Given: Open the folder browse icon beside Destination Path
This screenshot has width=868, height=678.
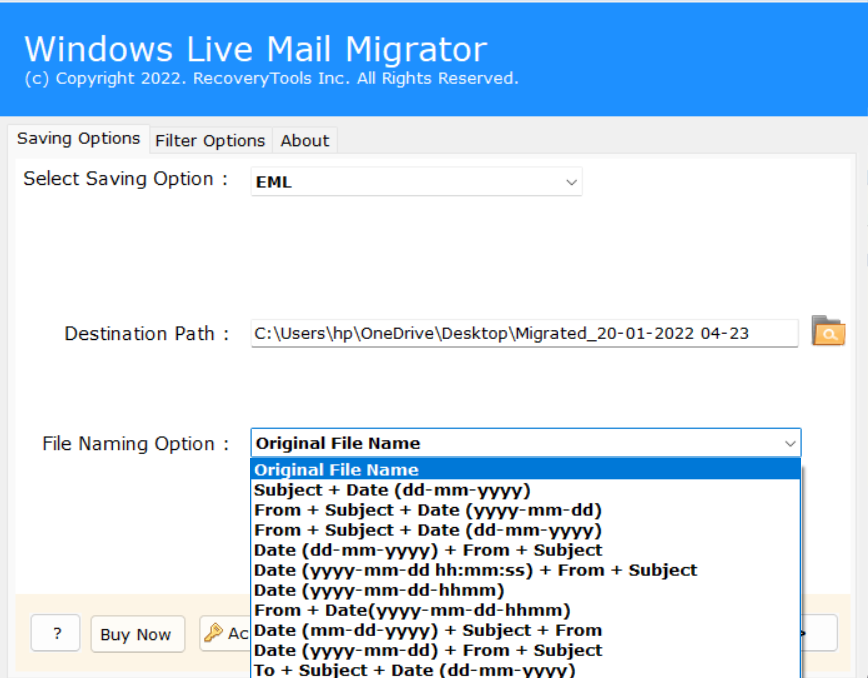Looking at the screenshot, I should 828,331.
